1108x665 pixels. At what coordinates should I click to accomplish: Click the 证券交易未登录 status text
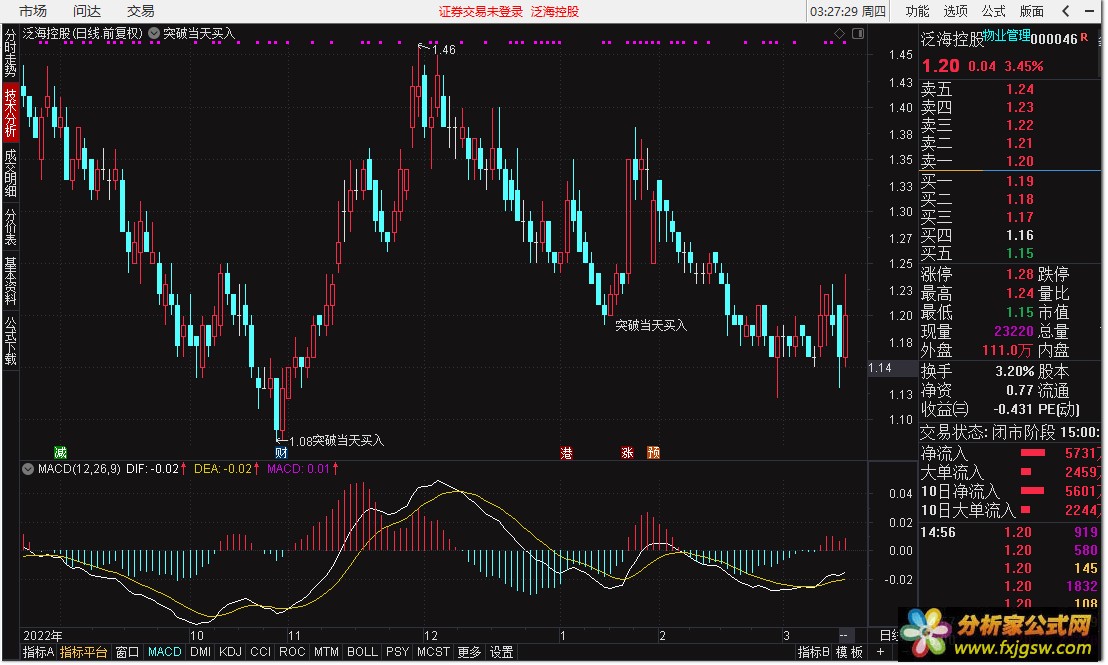[x=481, y=11]
